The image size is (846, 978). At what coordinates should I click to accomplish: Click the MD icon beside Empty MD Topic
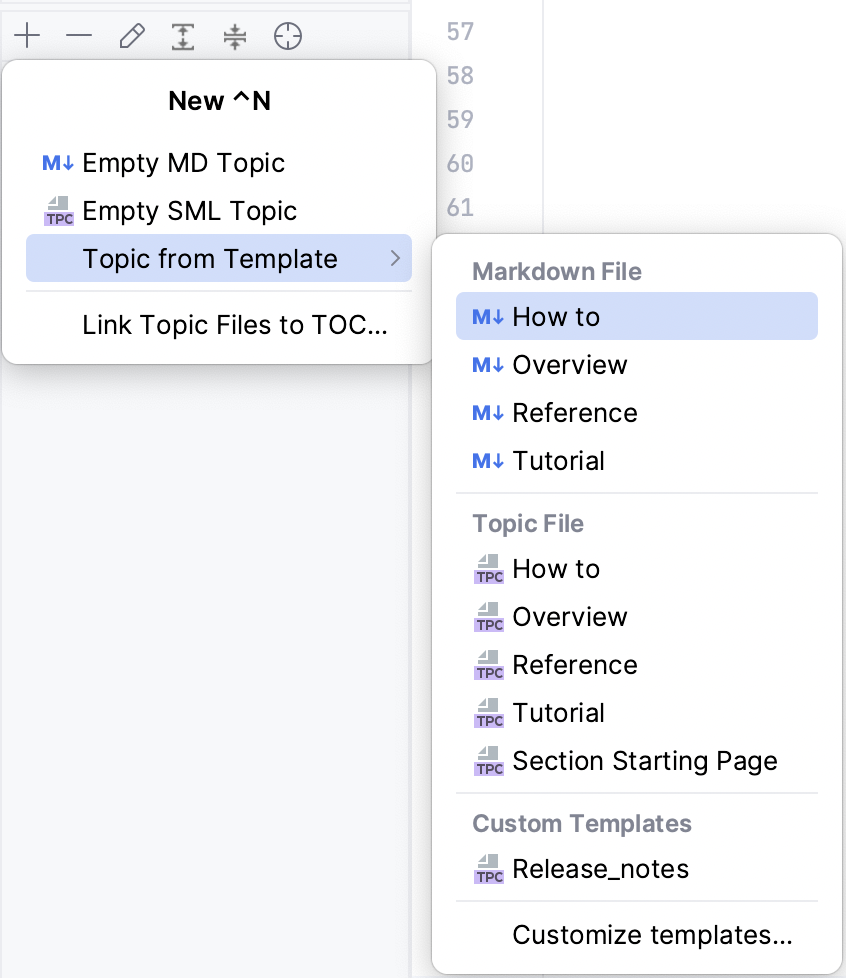tap(59, 162)
